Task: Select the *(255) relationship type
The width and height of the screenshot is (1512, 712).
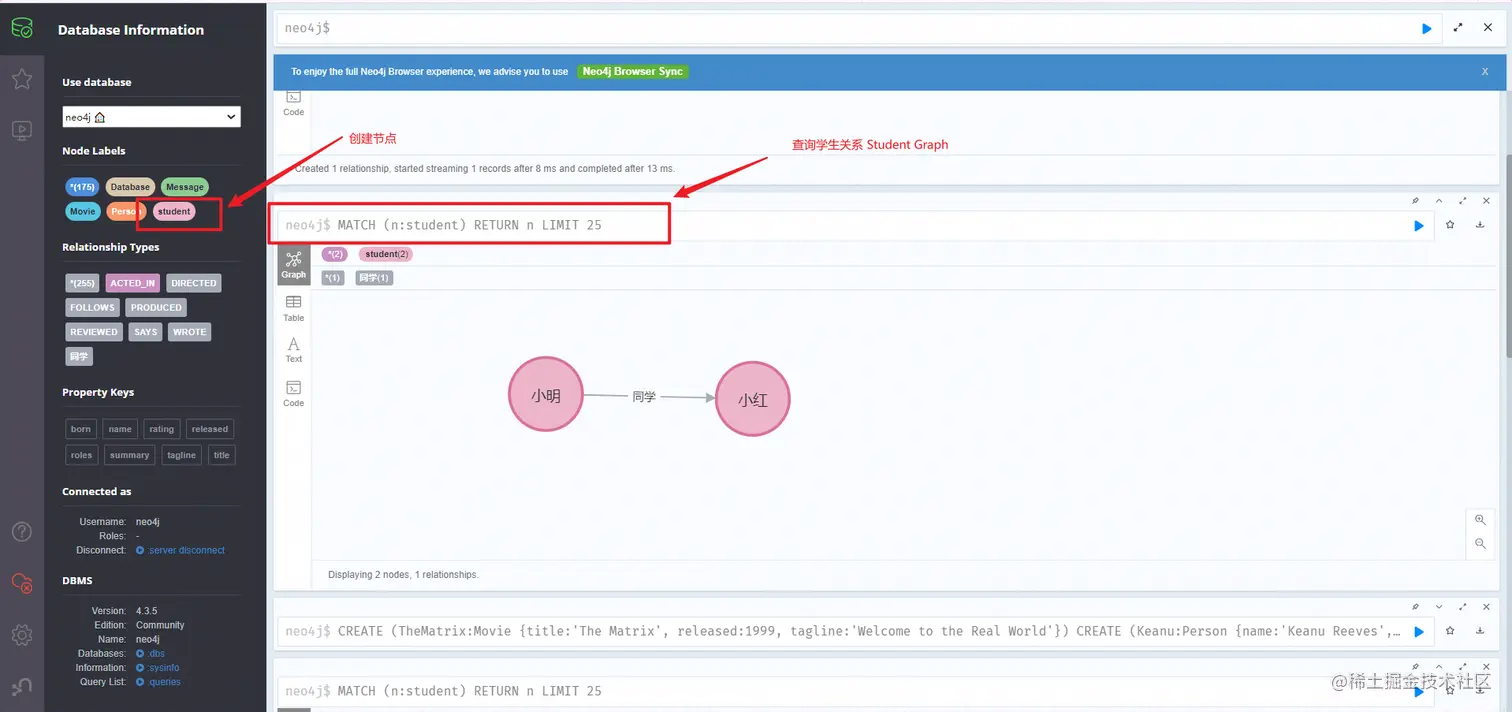Action: coord(82,283)
